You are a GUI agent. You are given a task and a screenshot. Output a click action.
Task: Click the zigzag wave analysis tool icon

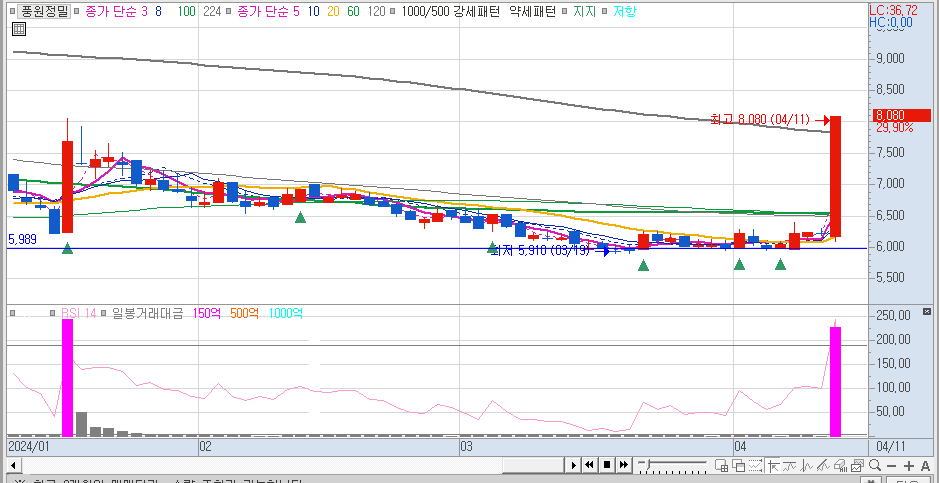click(x=807, y=465)
